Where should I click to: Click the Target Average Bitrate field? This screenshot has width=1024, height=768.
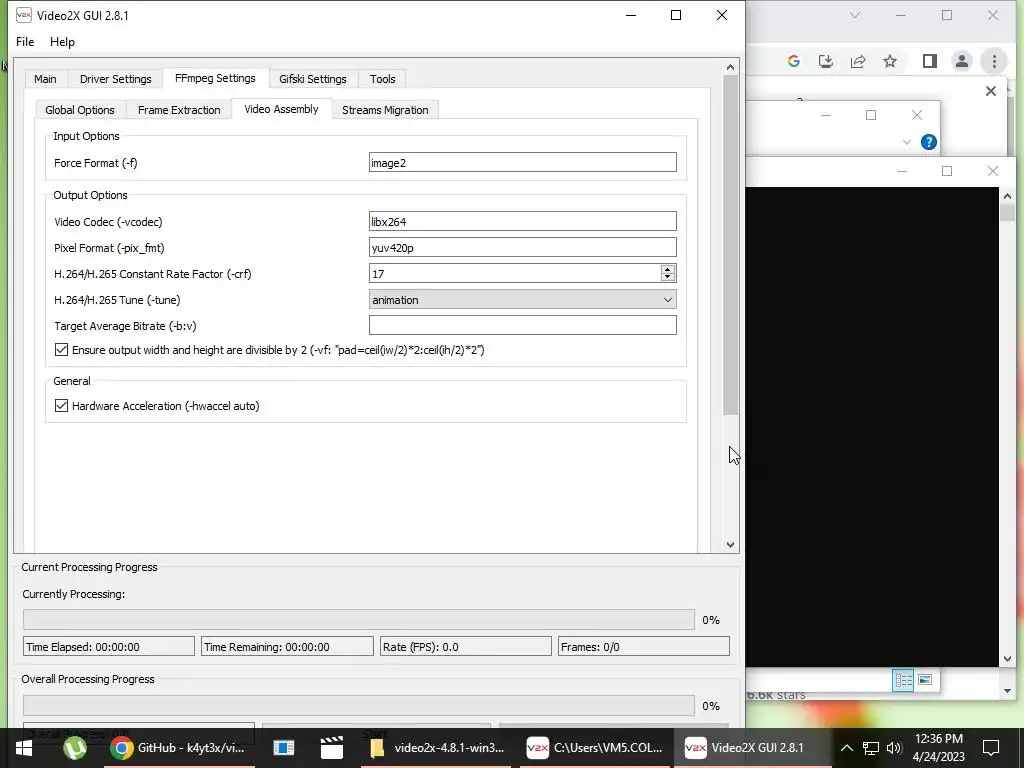point(522,325)
